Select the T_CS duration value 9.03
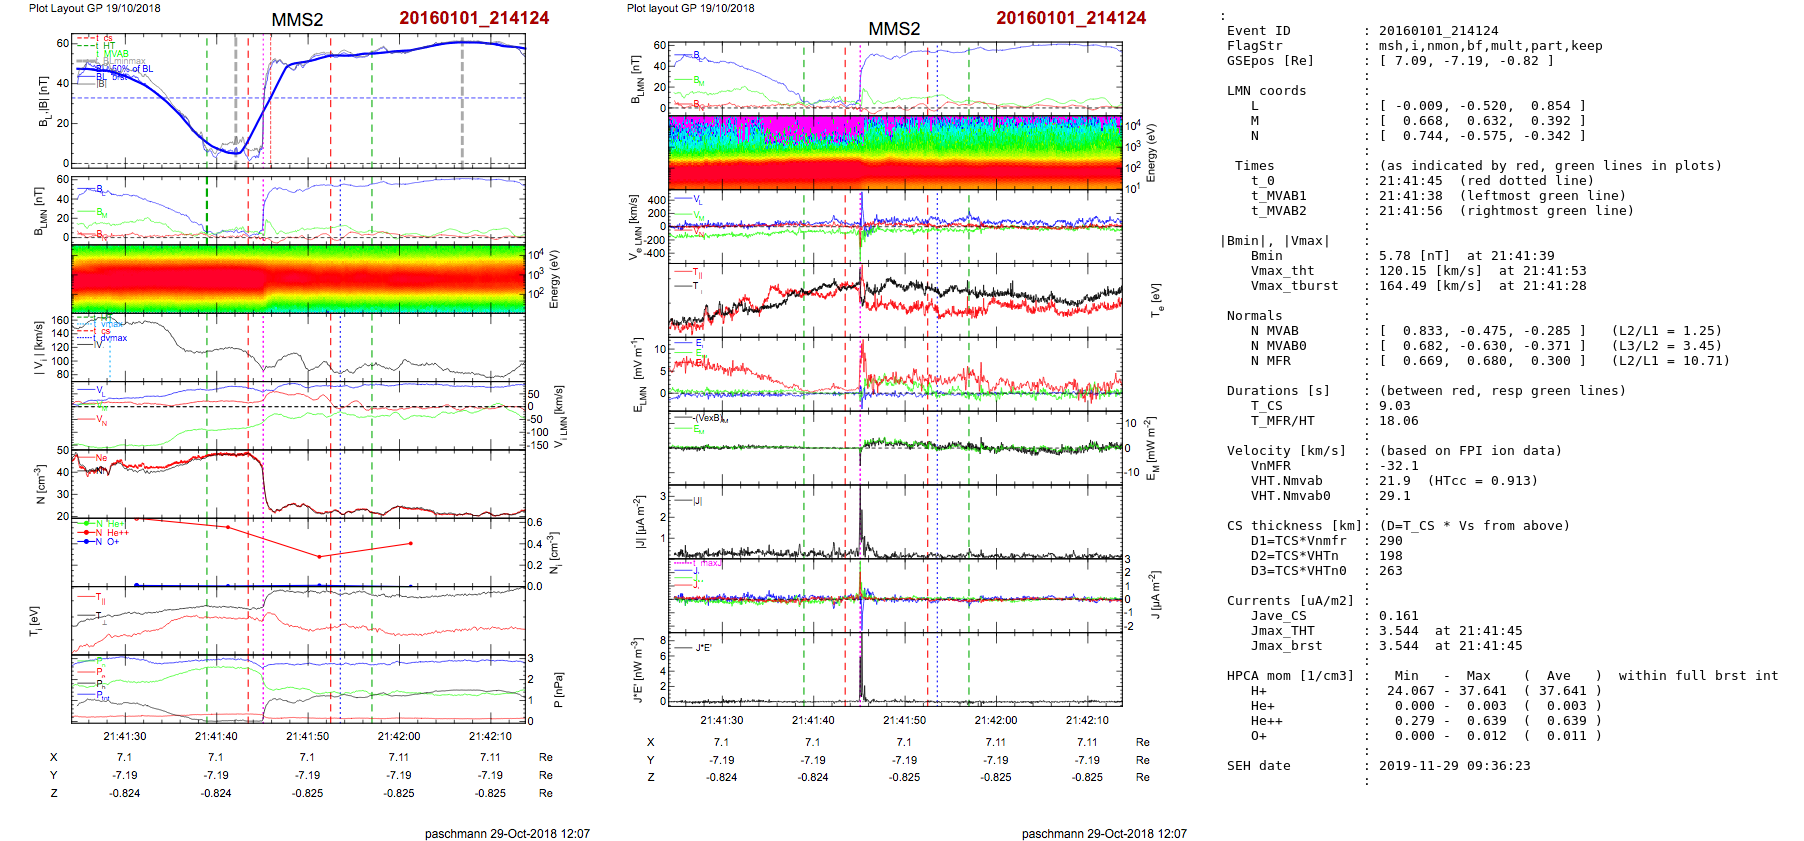 [x=1394, y=406]
